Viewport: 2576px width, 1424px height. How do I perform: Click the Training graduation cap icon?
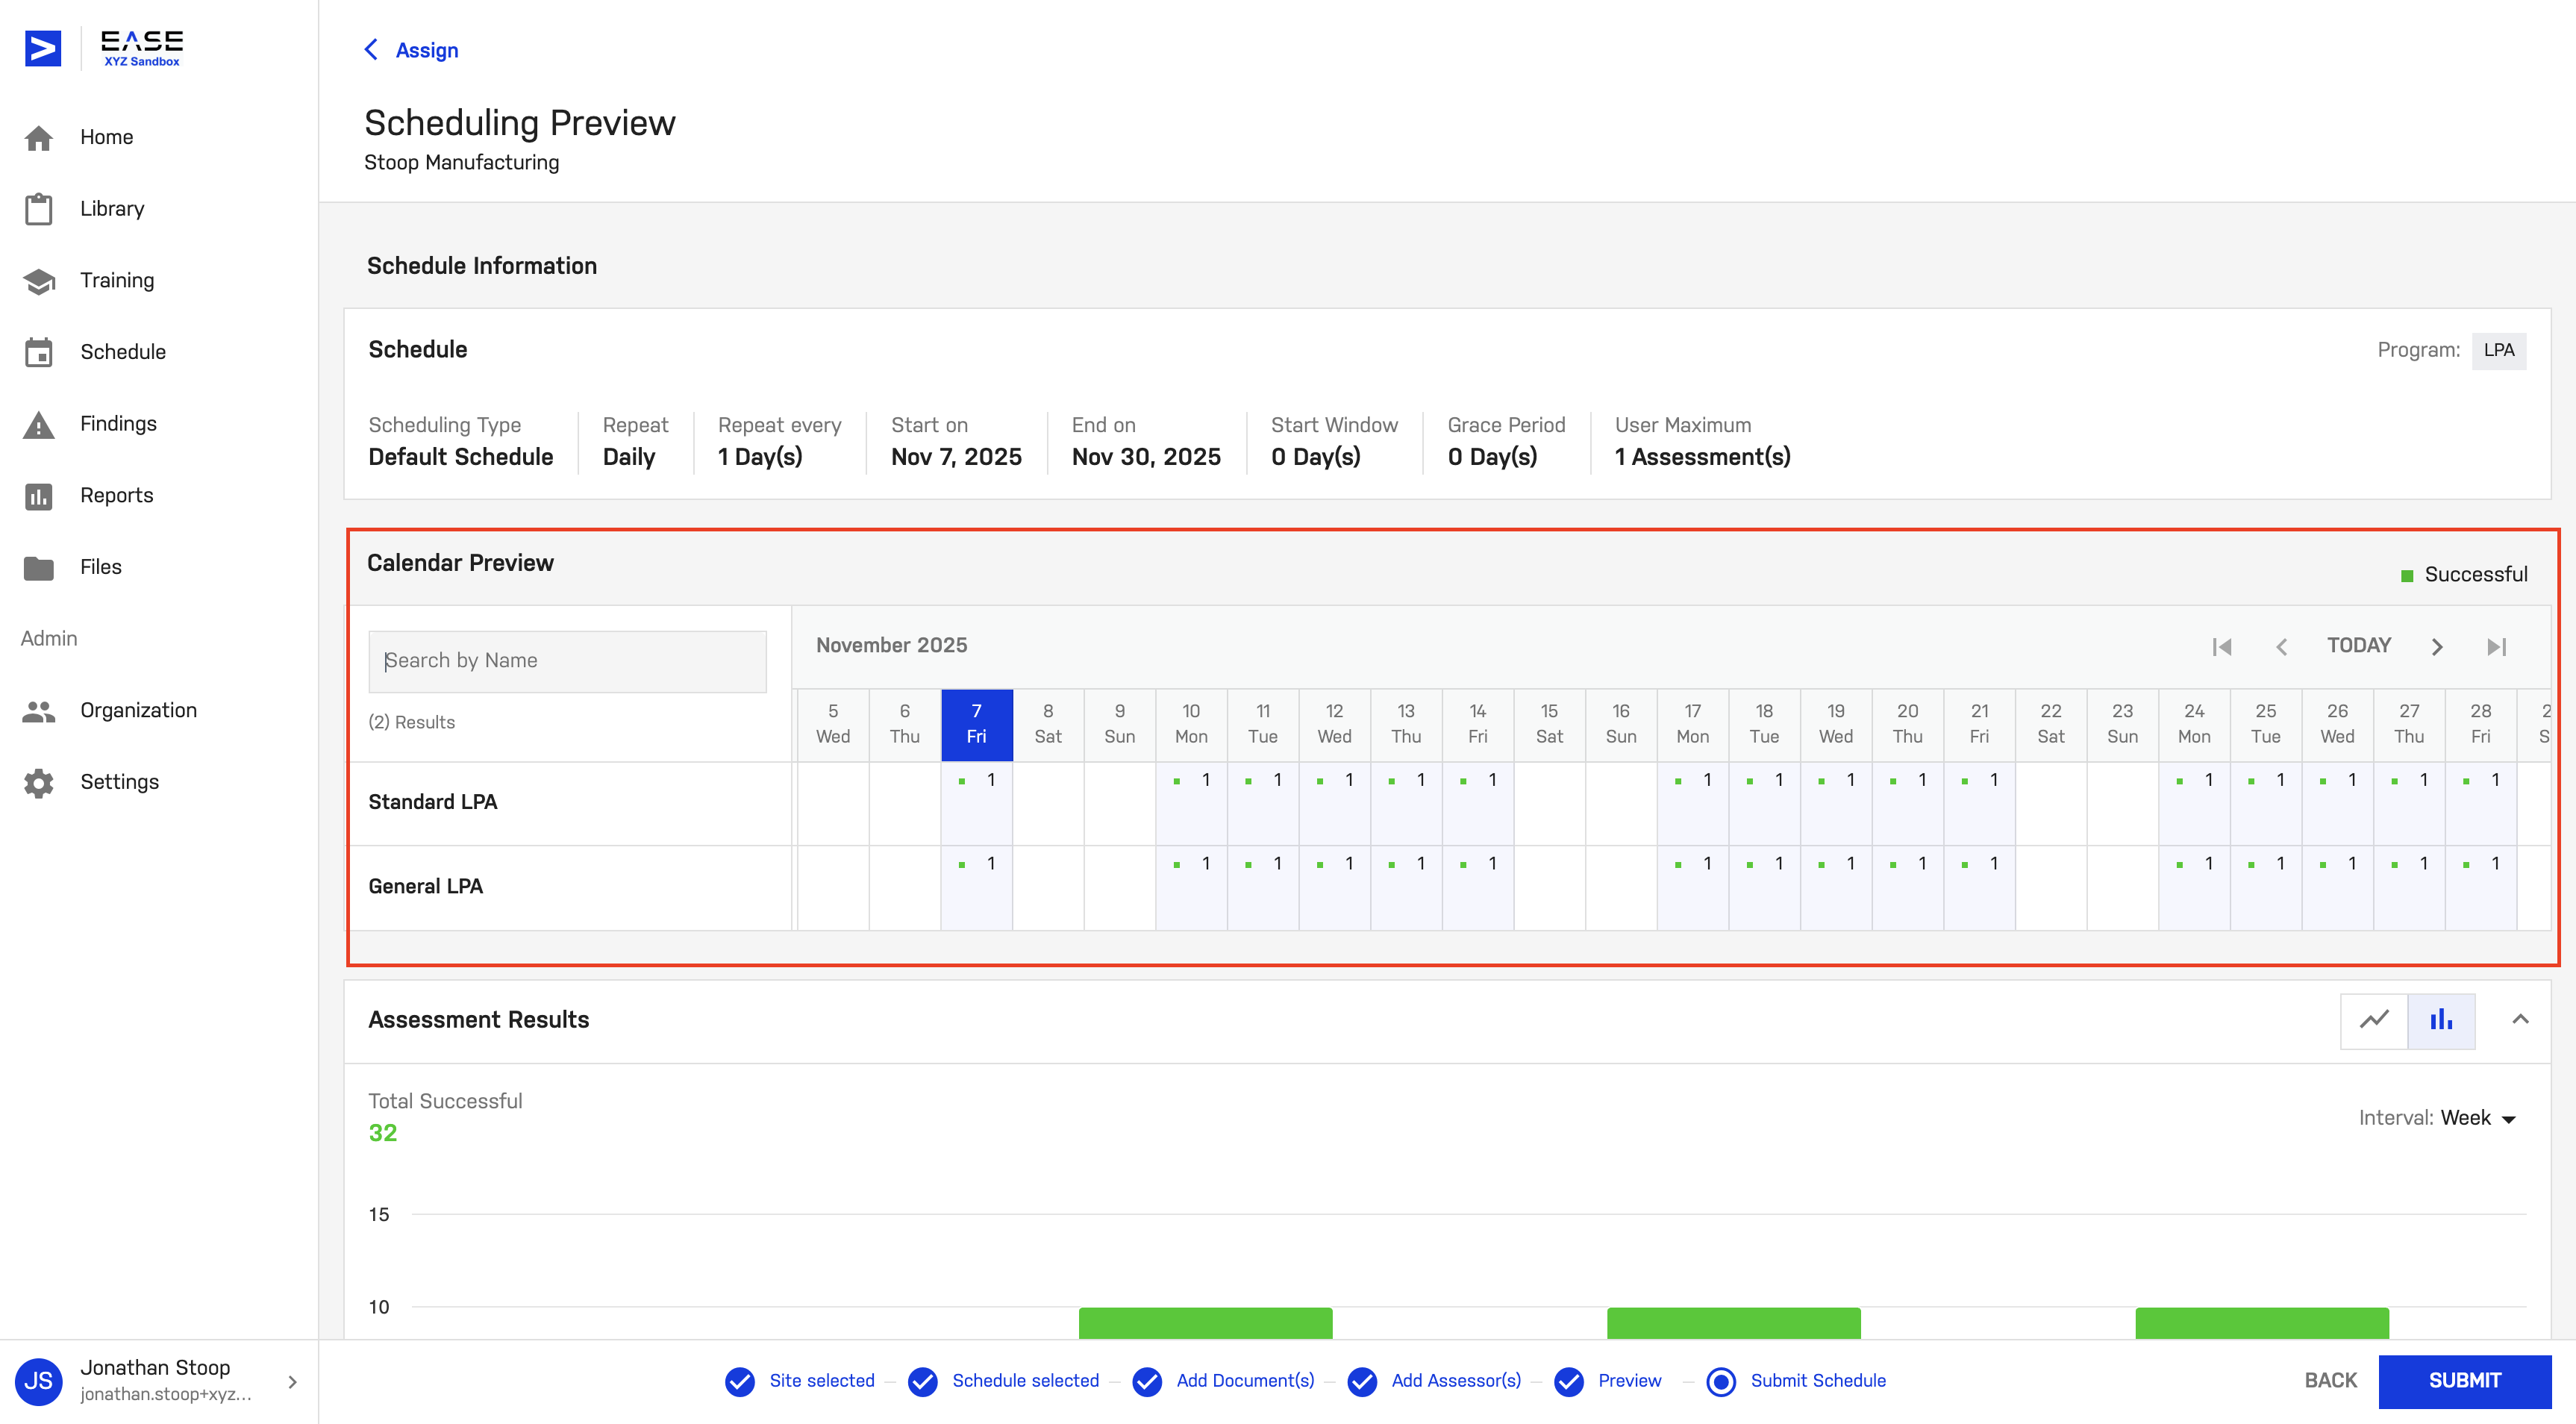click(x=39, y=281)
